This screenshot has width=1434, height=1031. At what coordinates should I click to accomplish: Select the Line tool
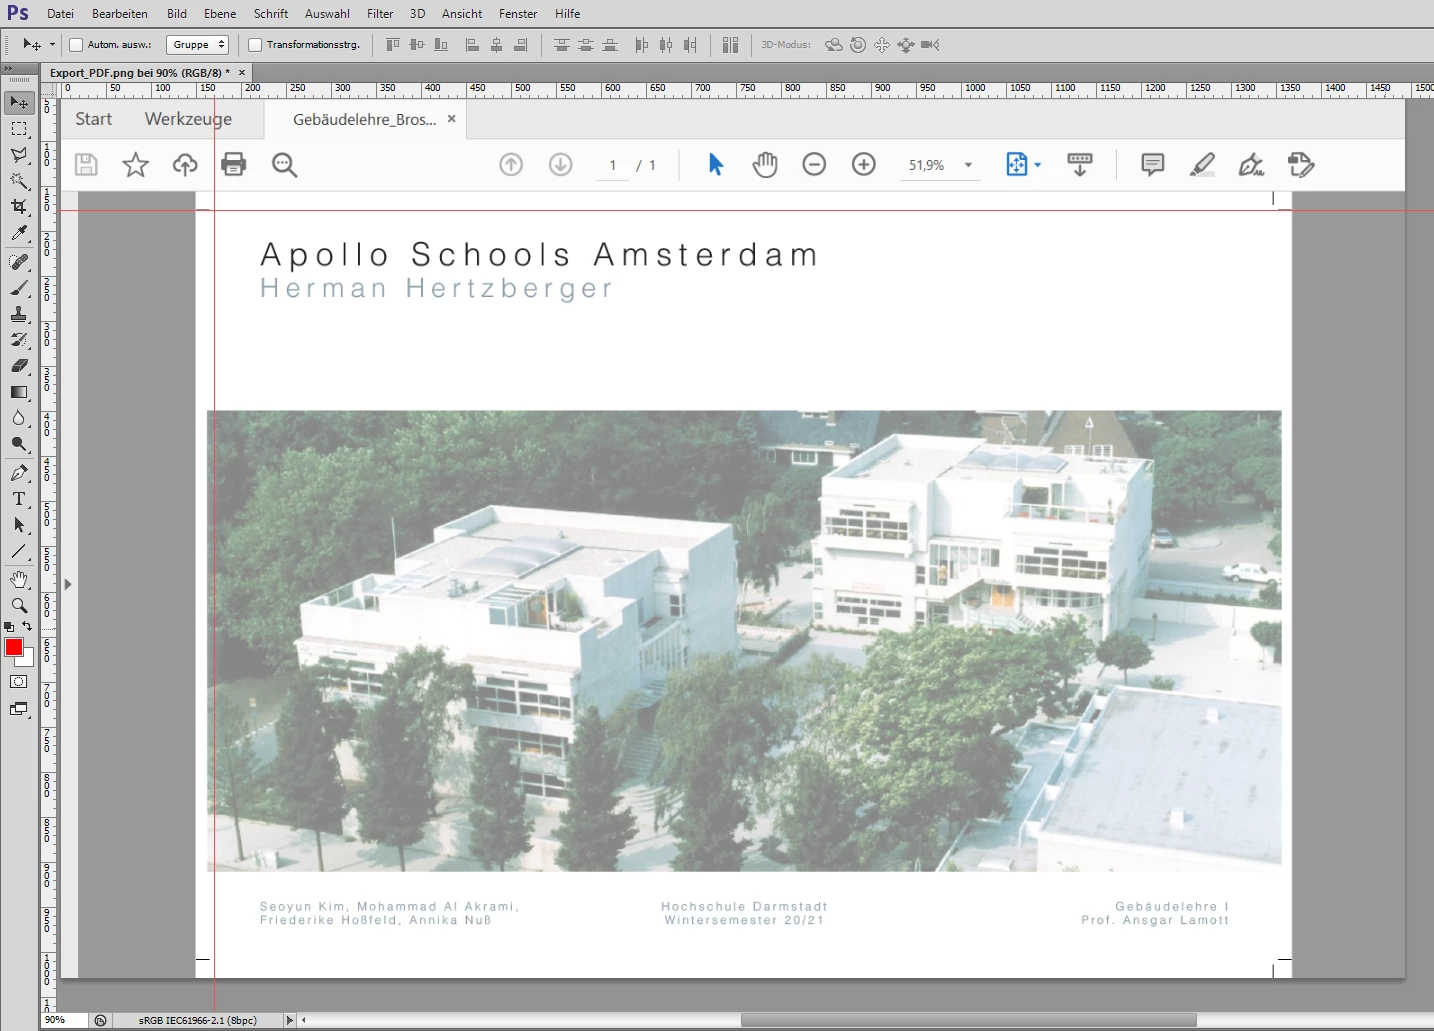click(x=19, y=551)
